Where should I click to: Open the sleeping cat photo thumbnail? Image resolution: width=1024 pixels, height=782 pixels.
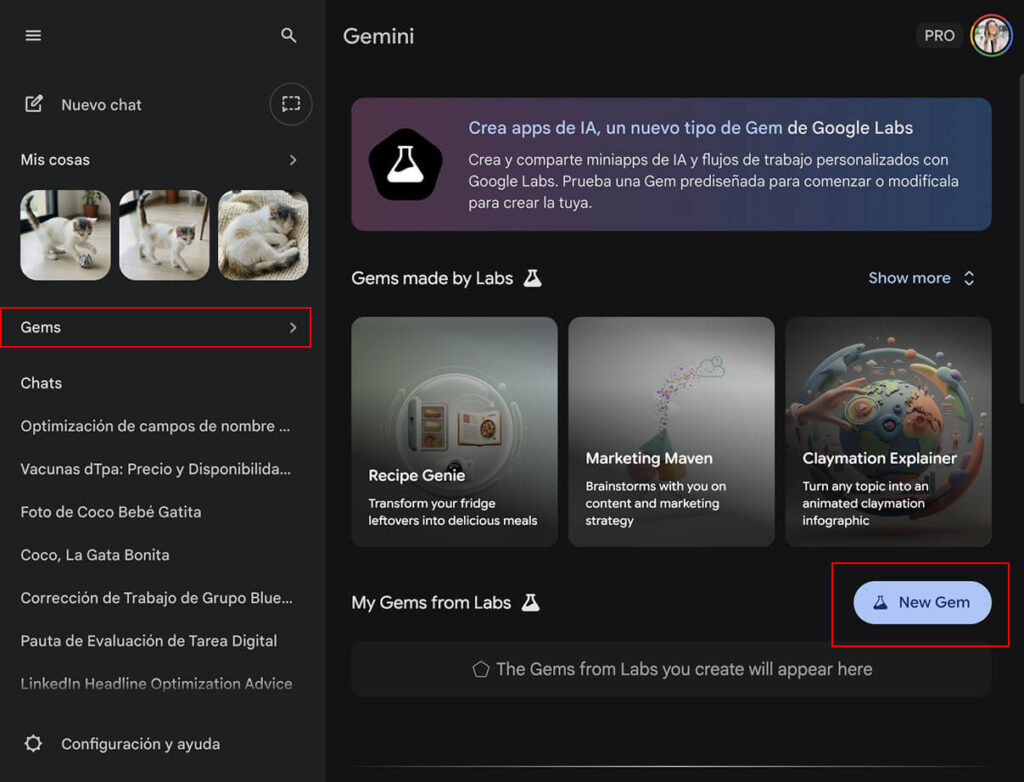pyautogui.click(x=263, y=235)
